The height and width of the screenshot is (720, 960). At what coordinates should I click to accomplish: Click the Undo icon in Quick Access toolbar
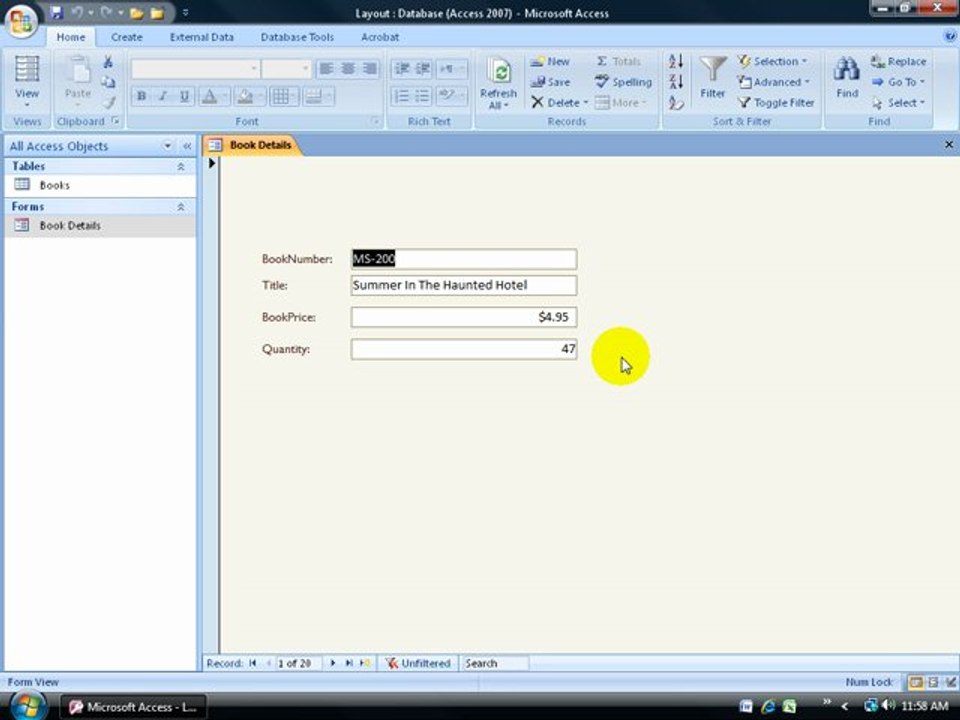tap(77, 12)
